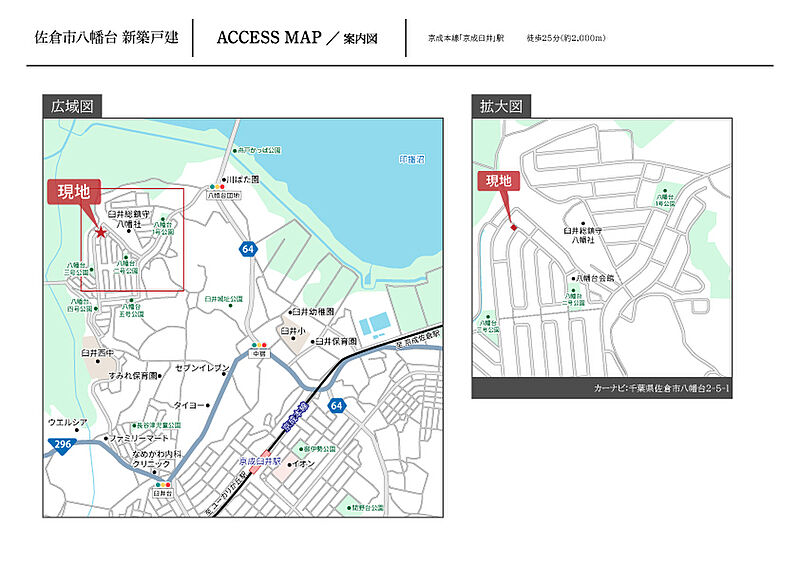Screen dimensions: 800x565
Task: Click the route 64 shield near 川ばた園
Action: point(247,248)
